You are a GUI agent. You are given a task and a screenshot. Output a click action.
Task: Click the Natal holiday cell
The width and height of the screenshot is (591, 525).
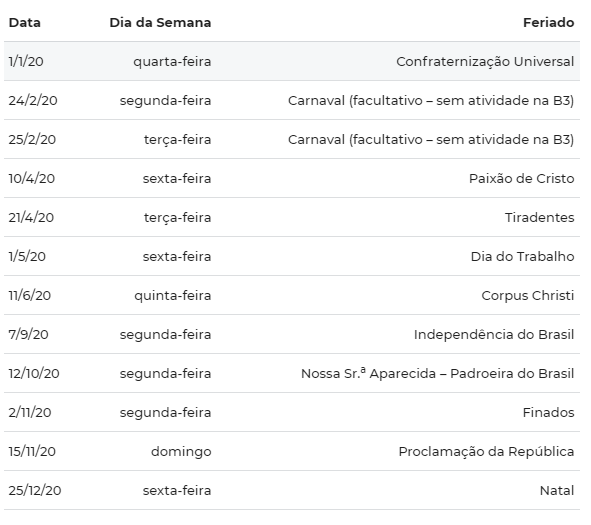coord(557,491)
